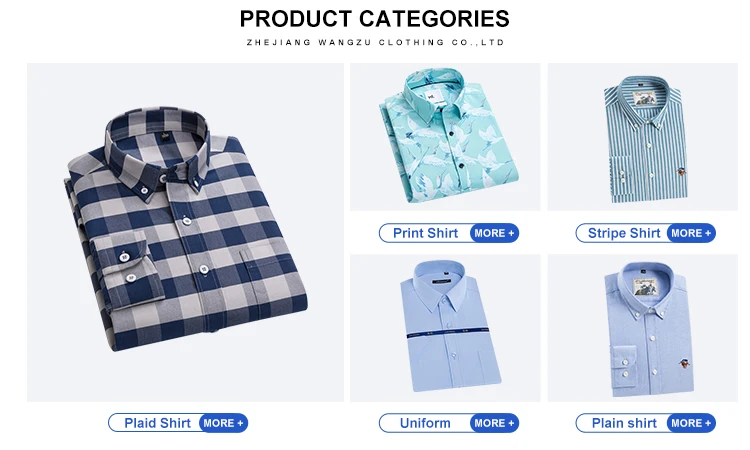Click MORE + button beside Print Shirt
Viewport: 750px width, 450px height.
tap(494, 233)
